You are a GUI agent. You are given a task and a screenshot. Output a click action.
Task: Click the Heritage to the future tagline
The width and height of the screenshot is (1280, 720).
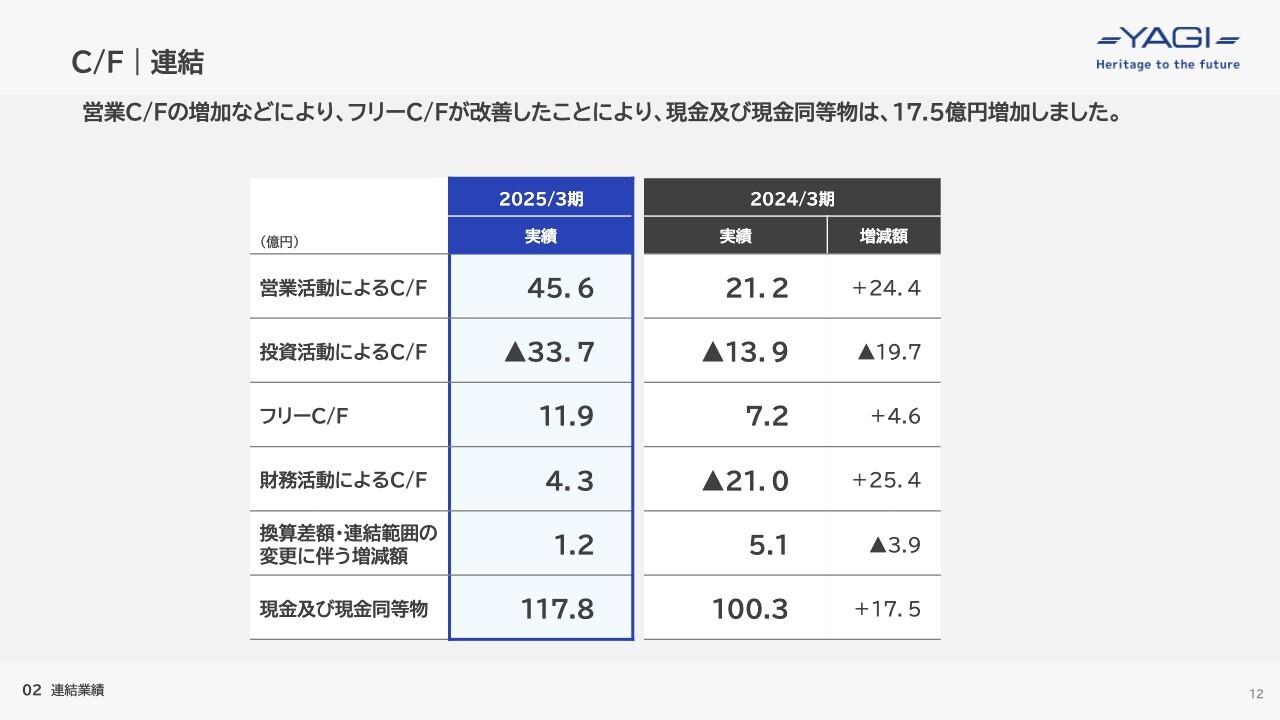pos(1168,64)
